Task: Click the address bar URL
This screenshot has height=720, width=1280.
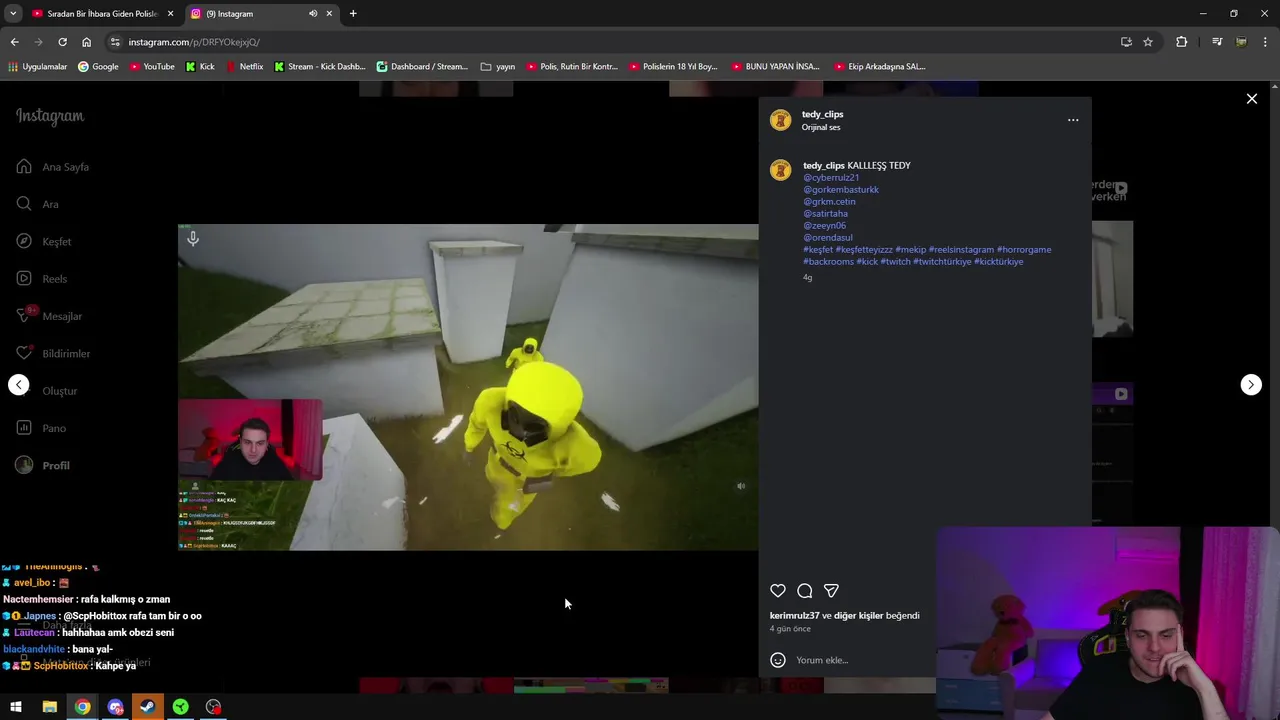Action: click(194, 42)
